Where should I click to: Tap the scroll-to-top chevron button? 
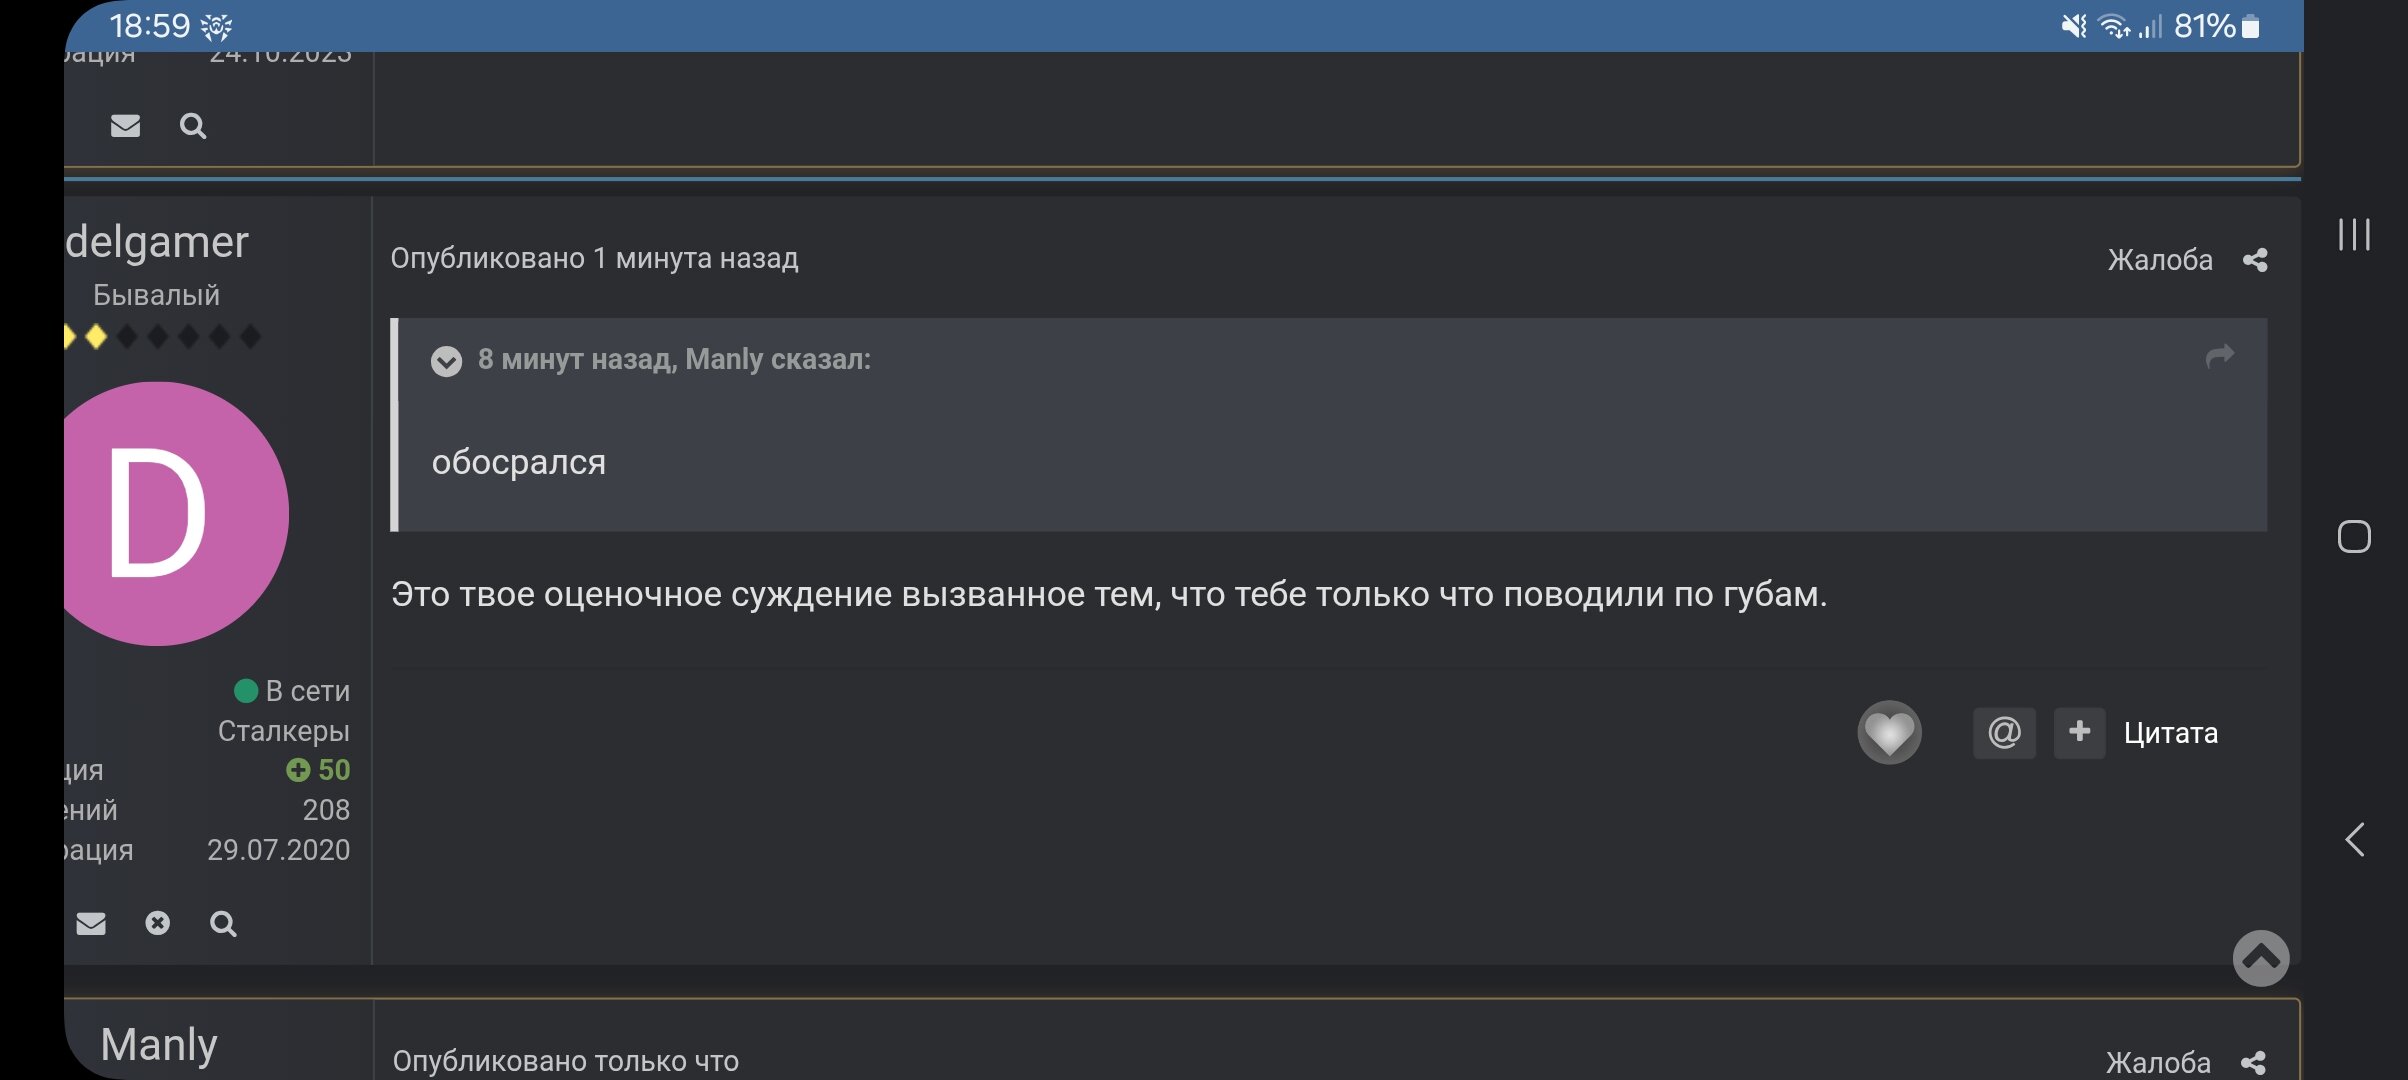tap(2261, 958)
